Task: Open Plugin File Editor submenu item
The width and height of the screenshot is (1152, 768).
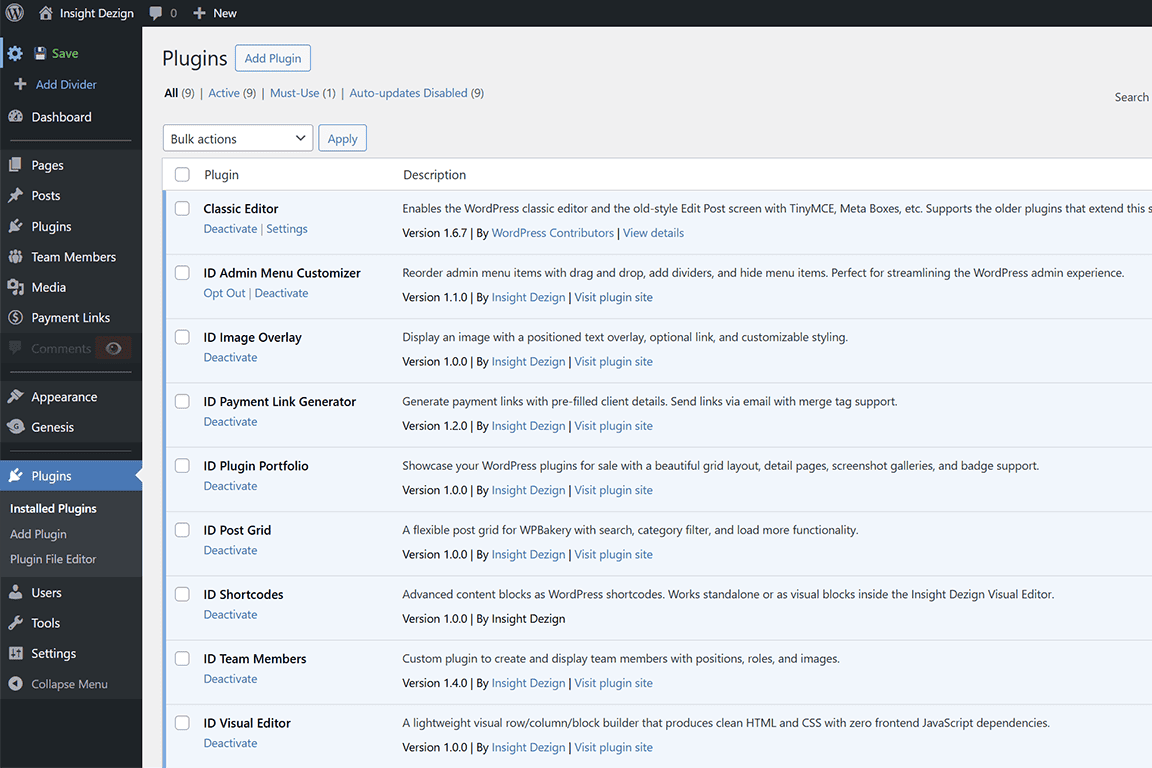Action: click(x=53, y=559)
